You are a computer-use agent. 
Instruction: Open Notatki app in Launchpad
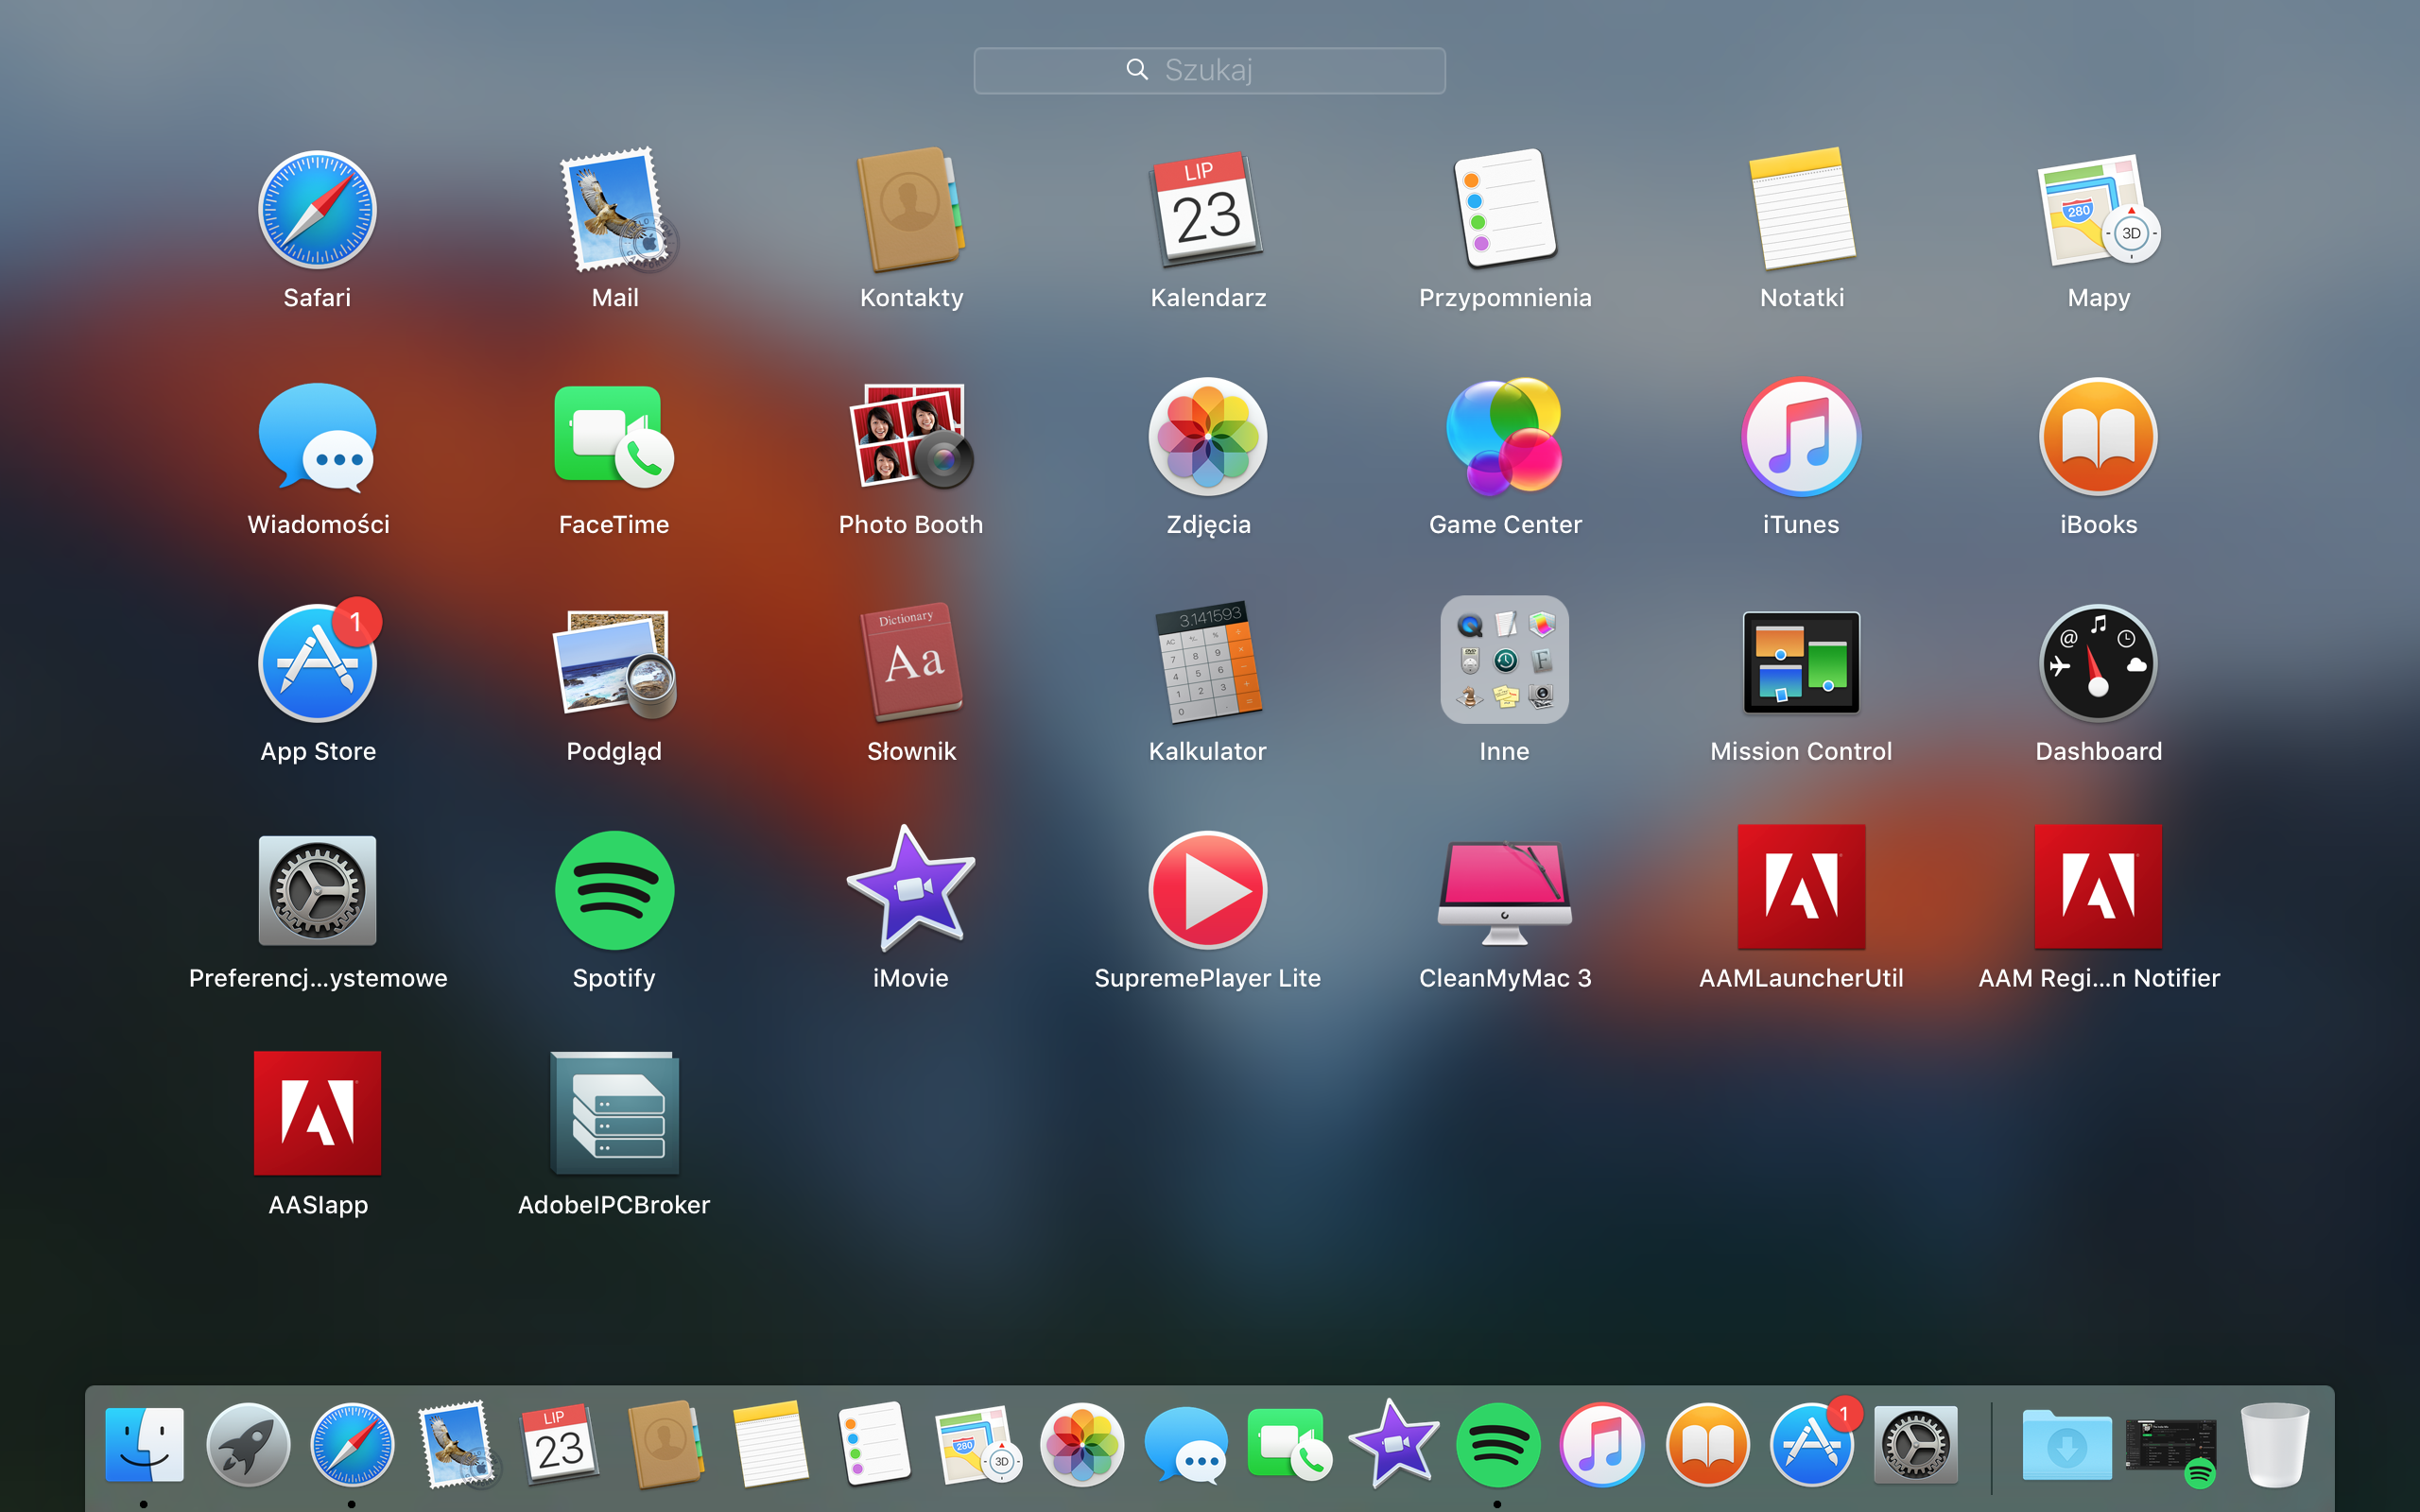[1802, 210]
